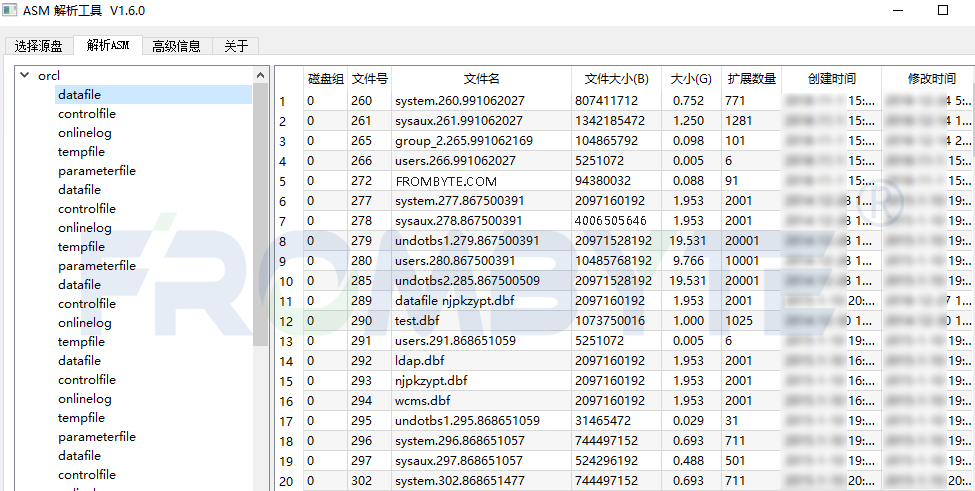Click size cell 10485768192
This screenshot has height=491, width=975.
pyautogui.click(x=616, y=260)
